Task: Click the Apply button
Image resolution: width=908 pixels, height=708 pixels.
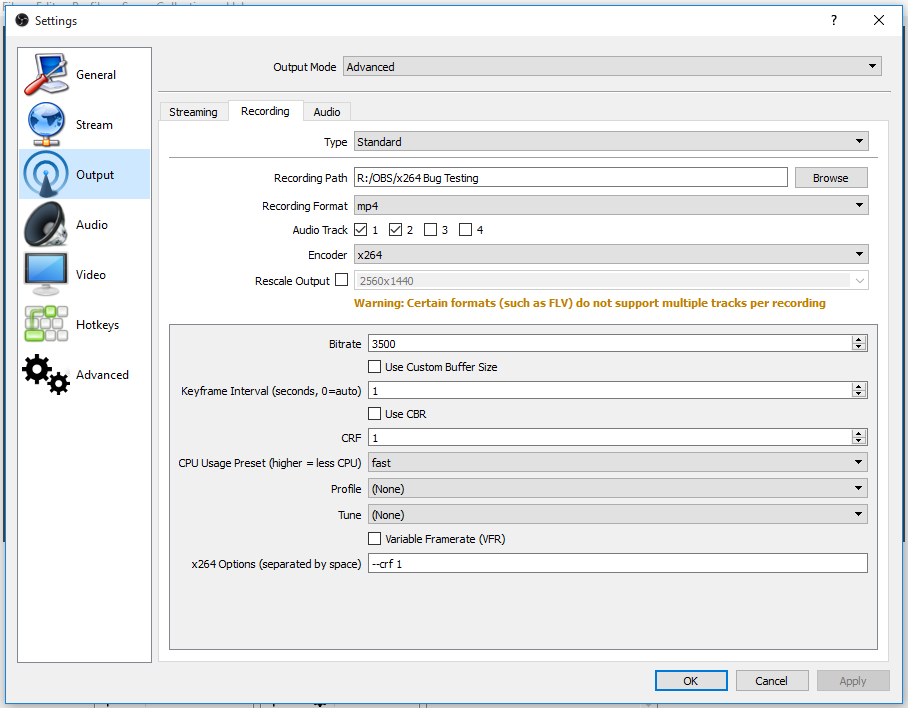Action: point(853,681)
